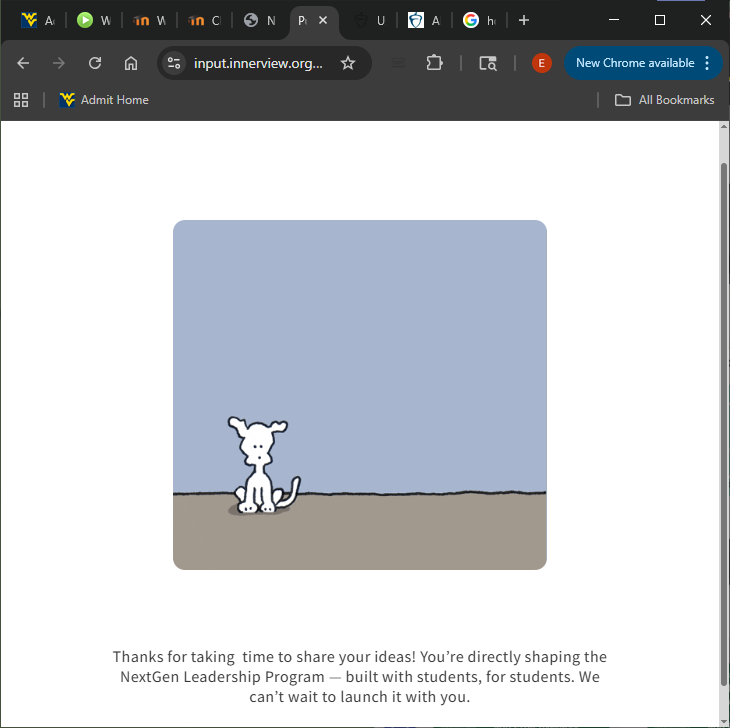Switch to the green play icon tab
Viewport: 730px width, 728px height.
coord(94,20)
